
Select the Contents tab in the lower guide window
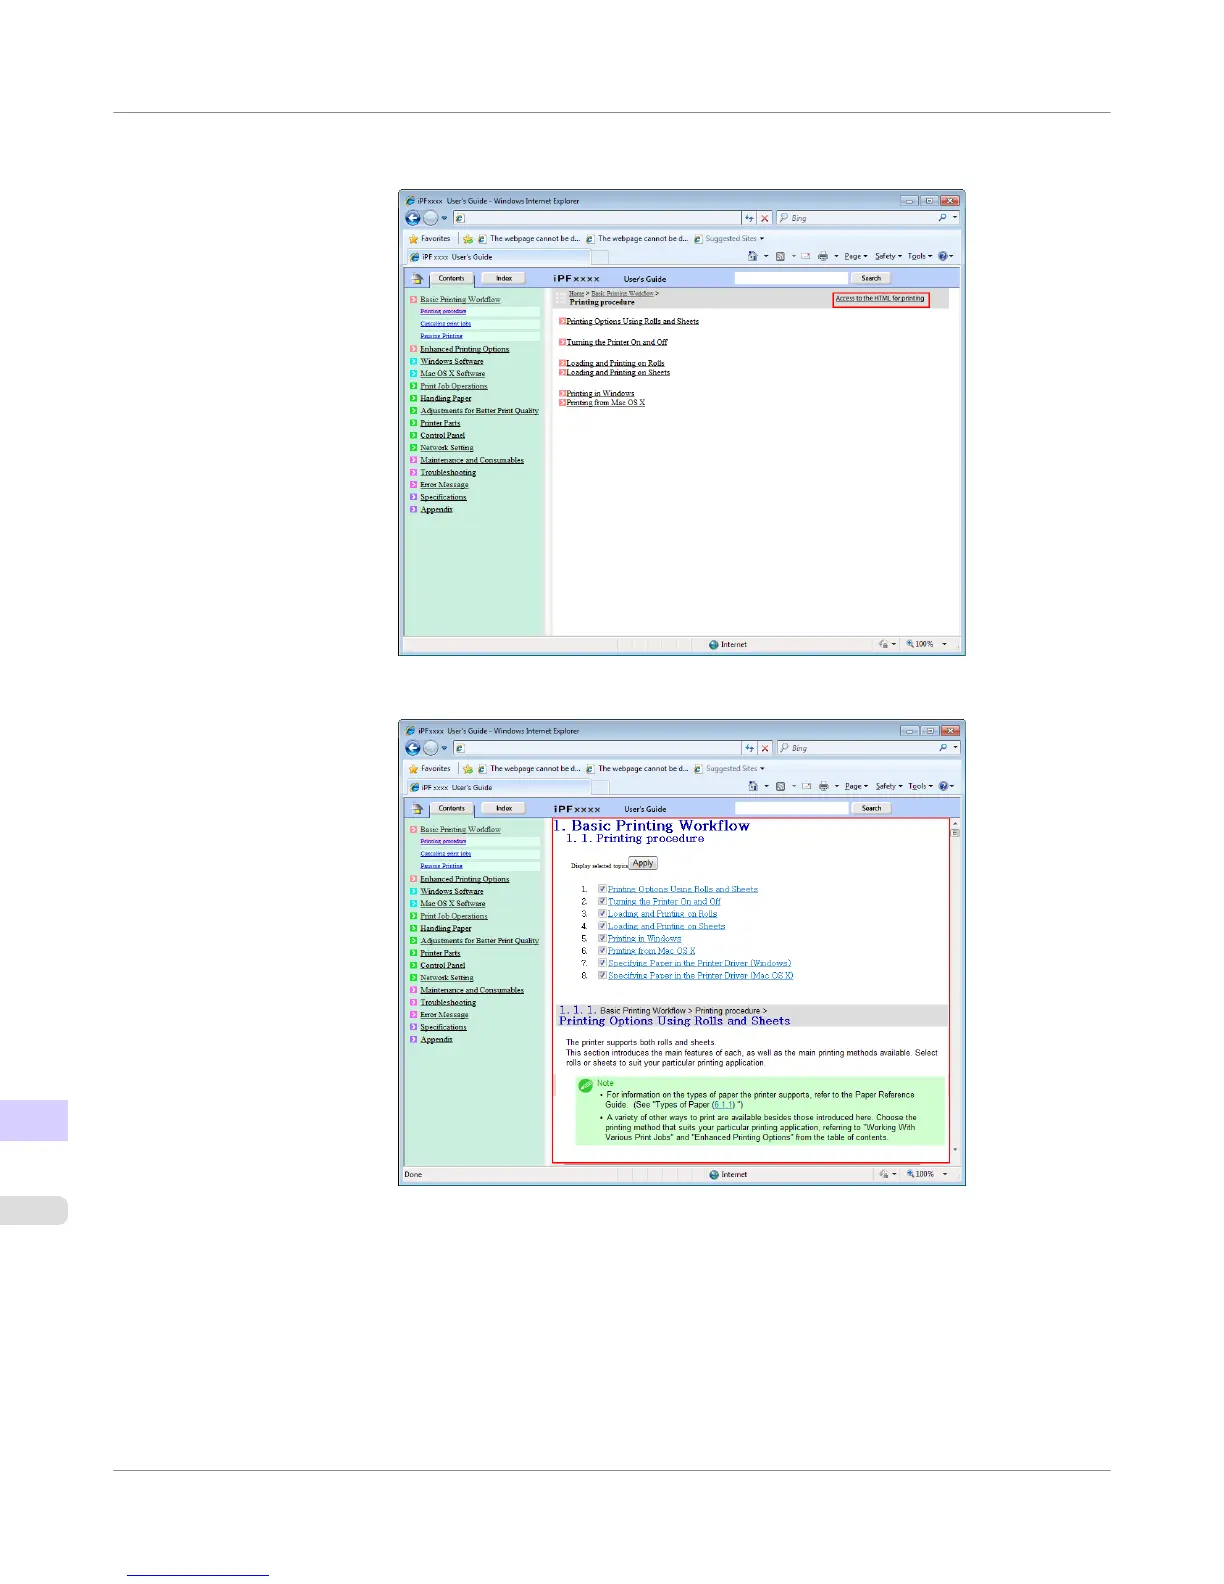click(451, 809)
